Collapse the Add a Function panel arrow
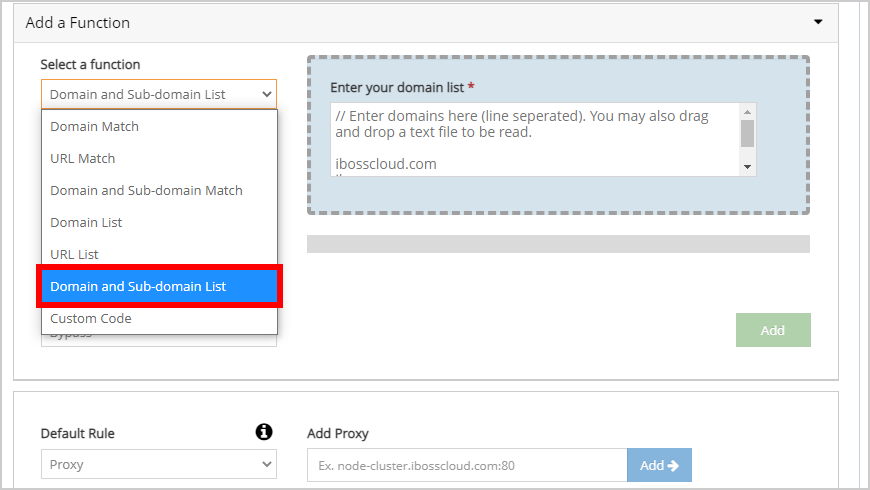Viewport: 870px width, 490px height. click(x=818, y=22)
